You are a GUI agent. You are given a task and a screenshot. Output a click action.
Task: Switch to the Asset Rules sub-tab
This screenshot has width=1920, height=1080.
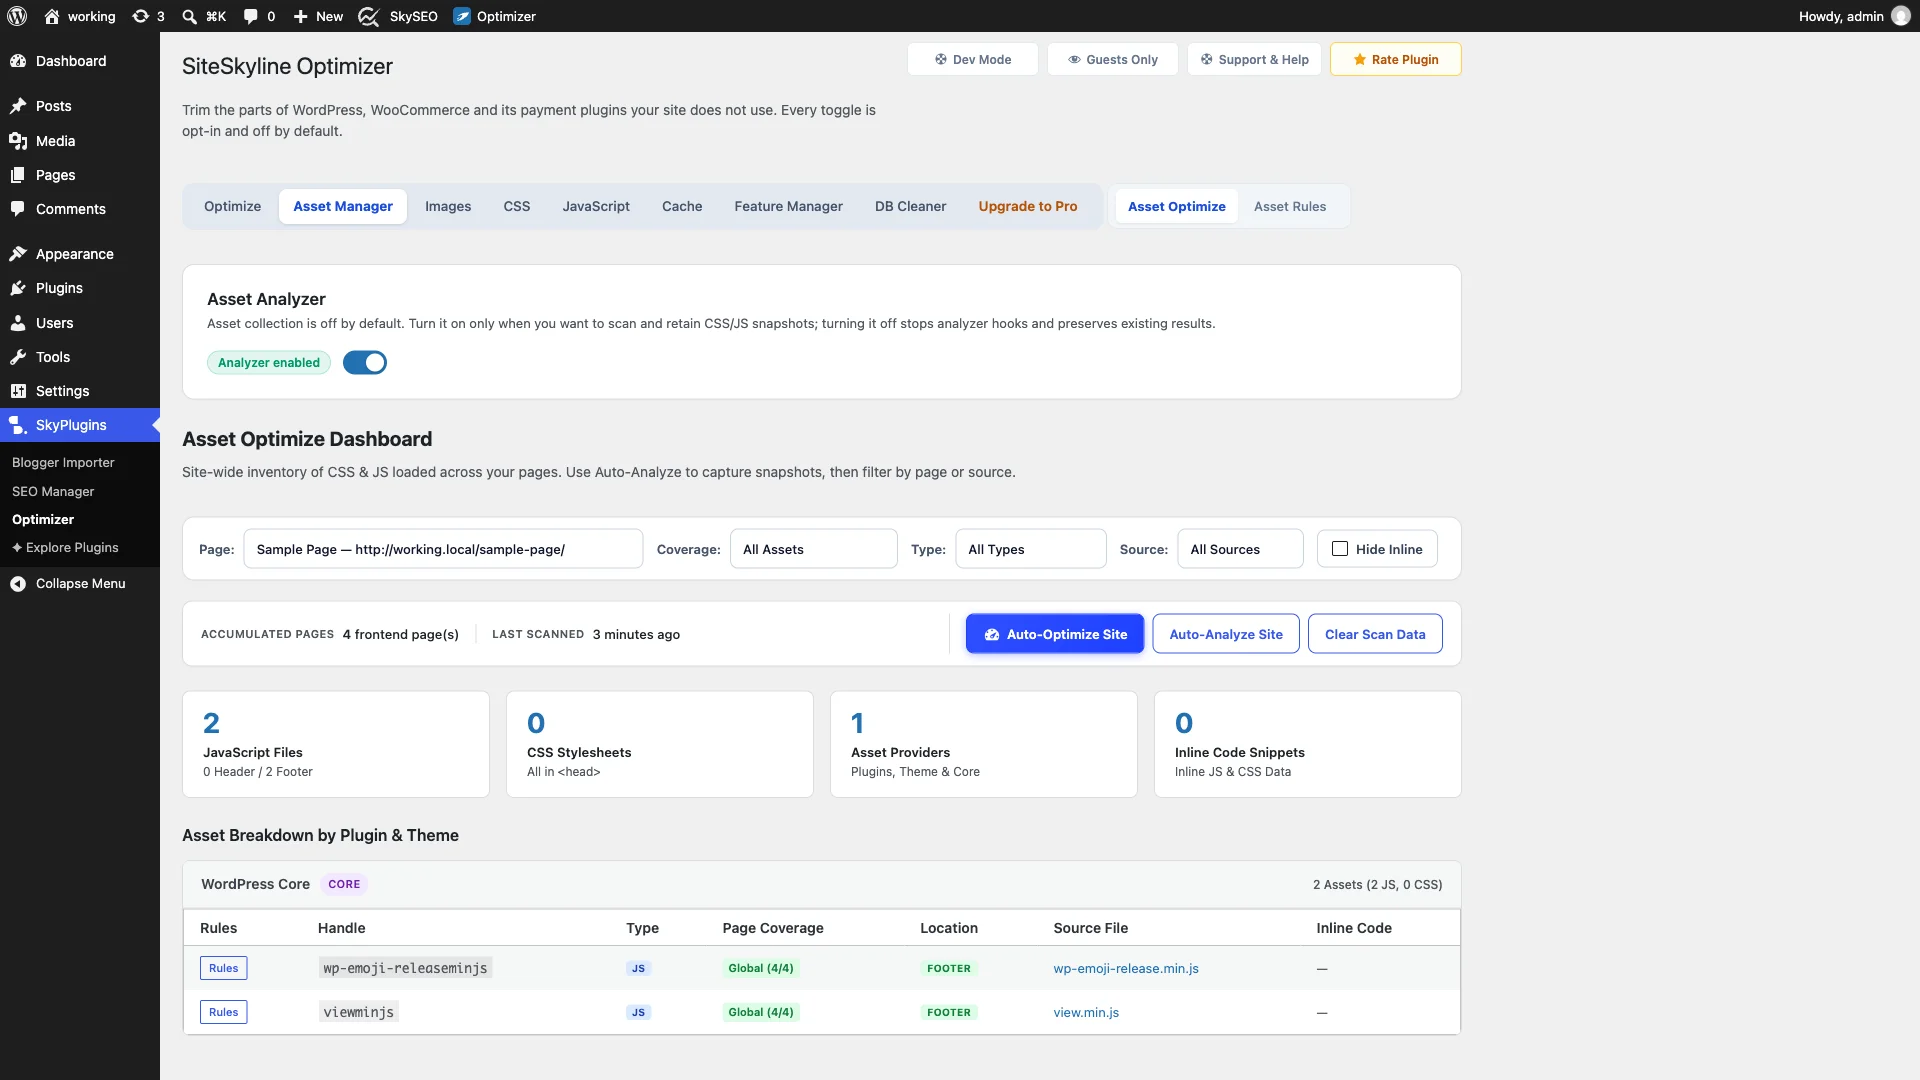point(1290,206)
